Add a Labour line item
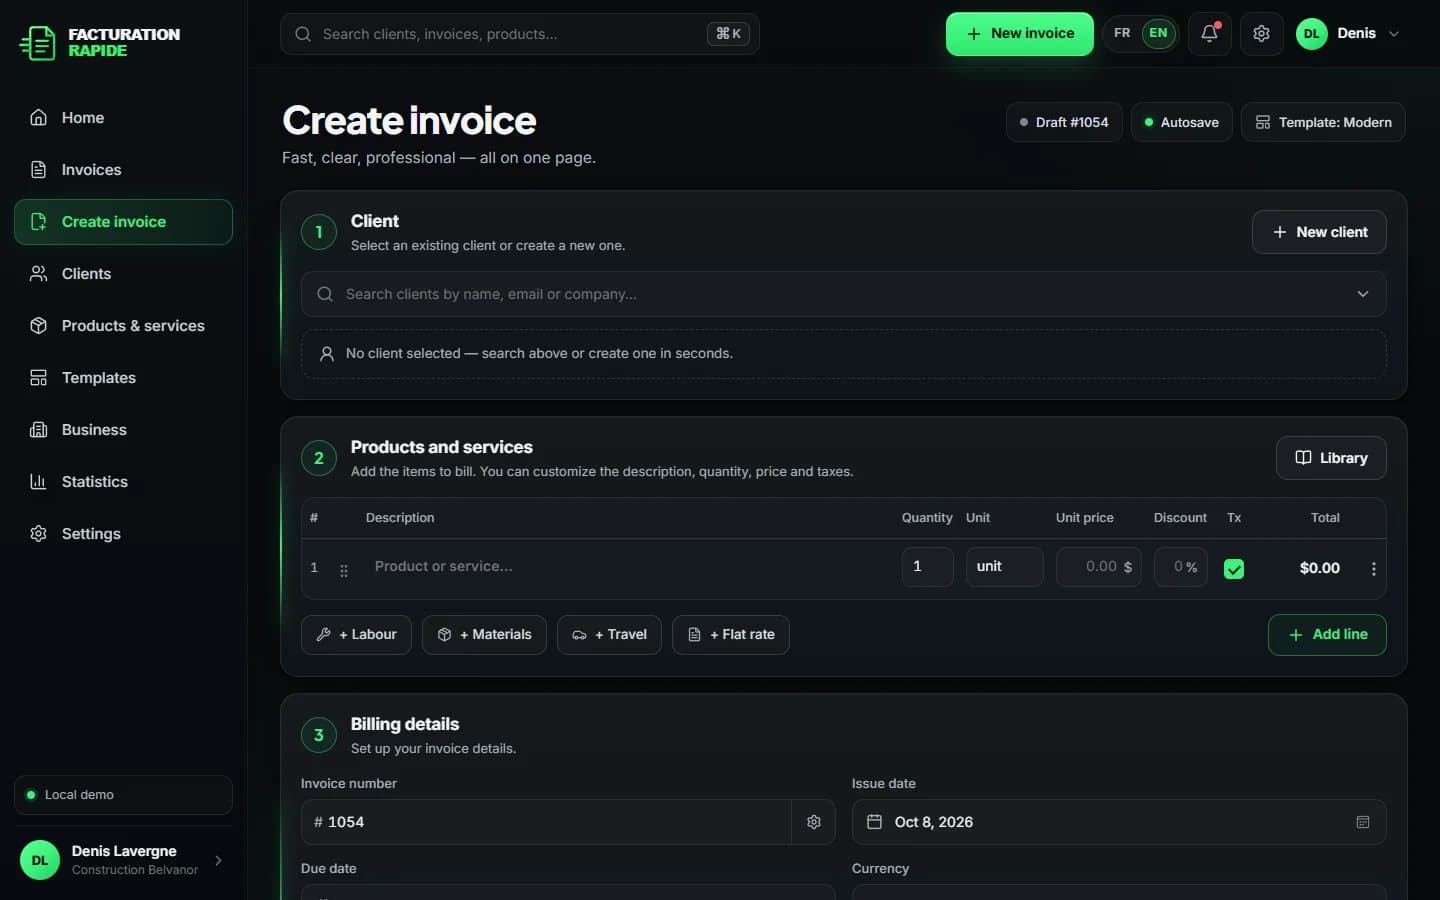 tap(356, 635)
